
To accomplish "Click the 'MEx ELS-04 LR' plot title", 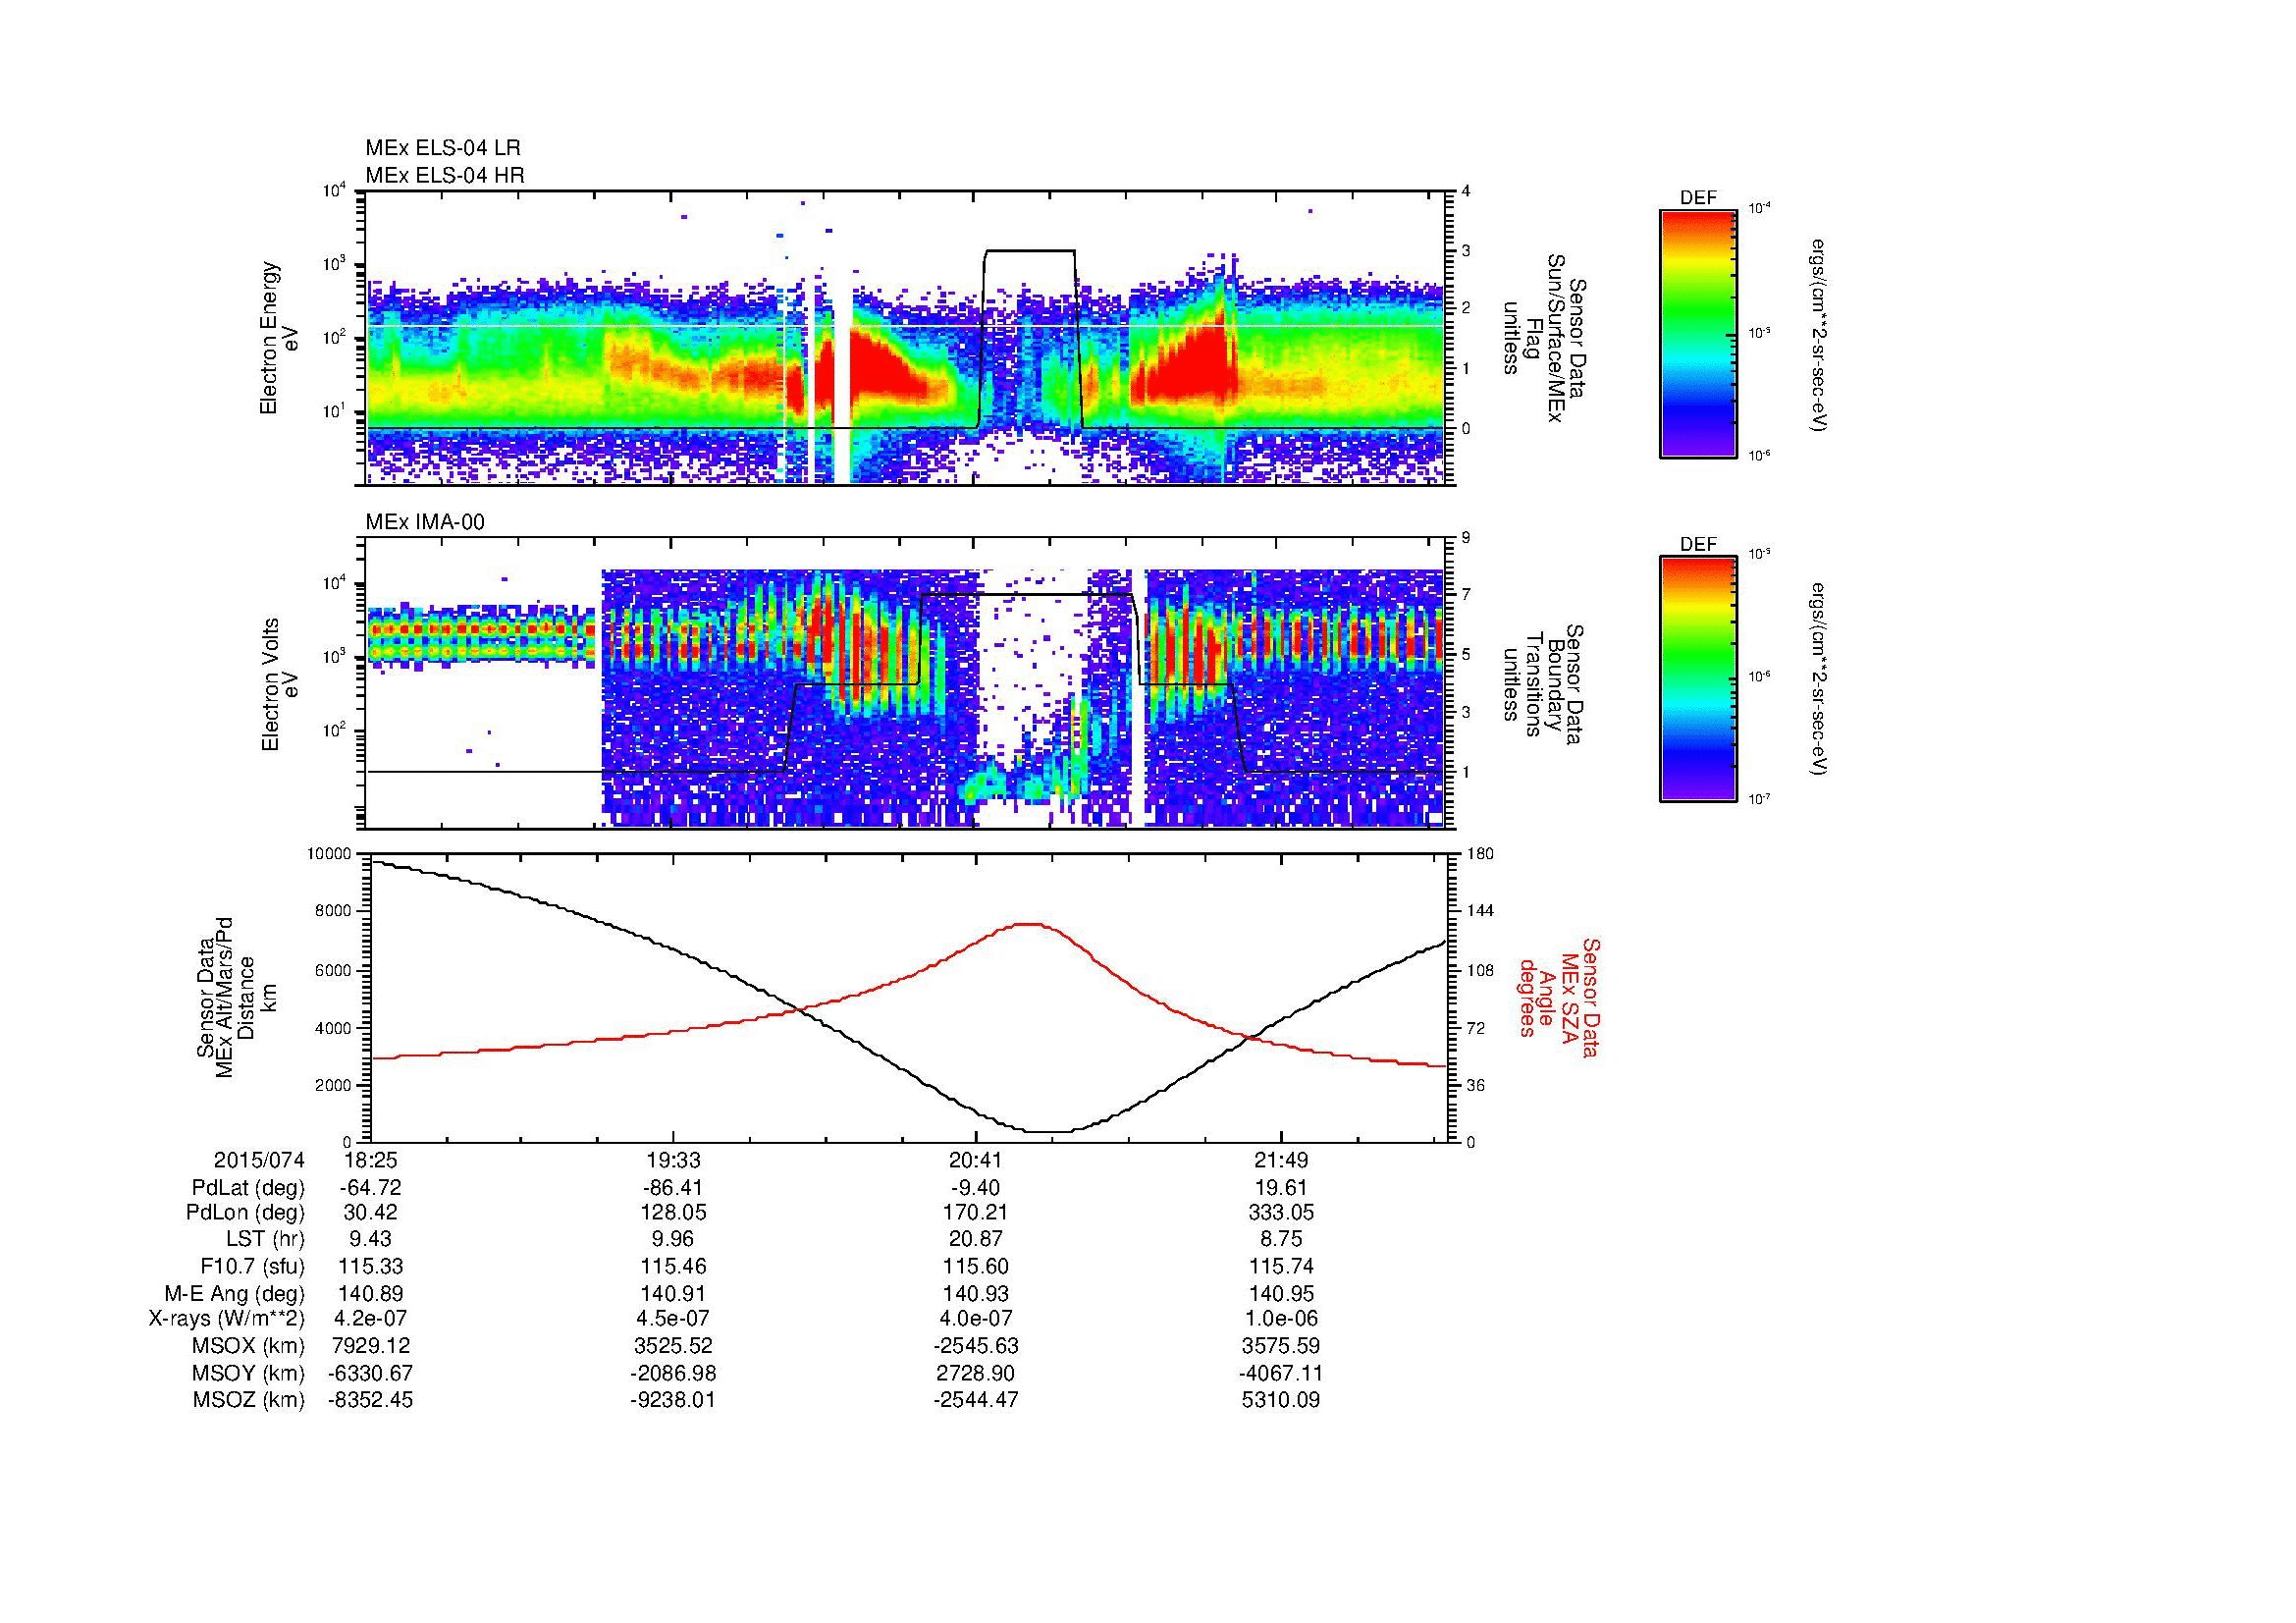I will [443, 148].
